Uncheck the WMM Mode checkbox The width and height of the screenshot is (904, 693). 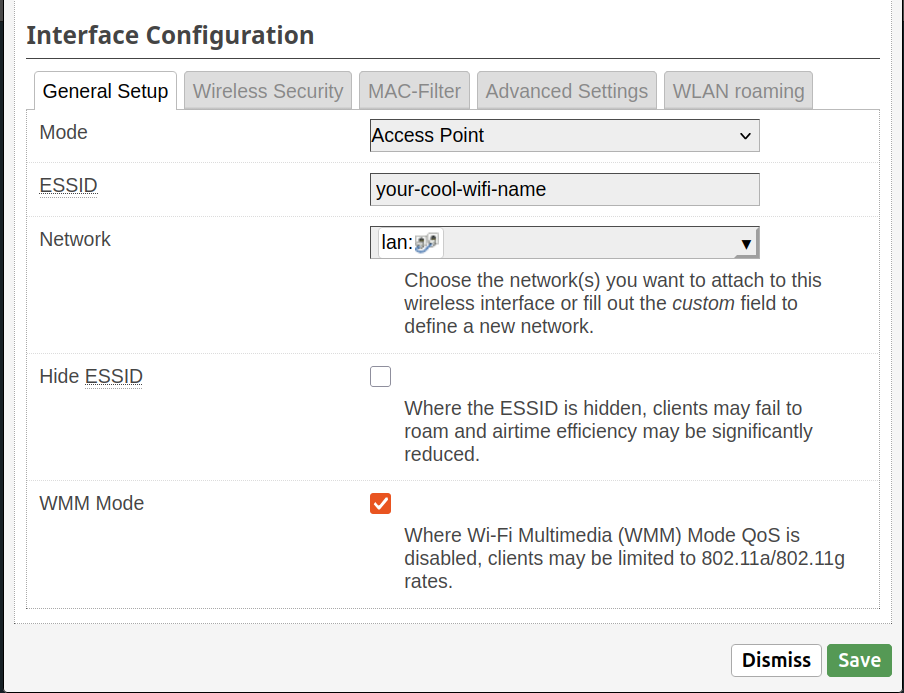[380, 504]
